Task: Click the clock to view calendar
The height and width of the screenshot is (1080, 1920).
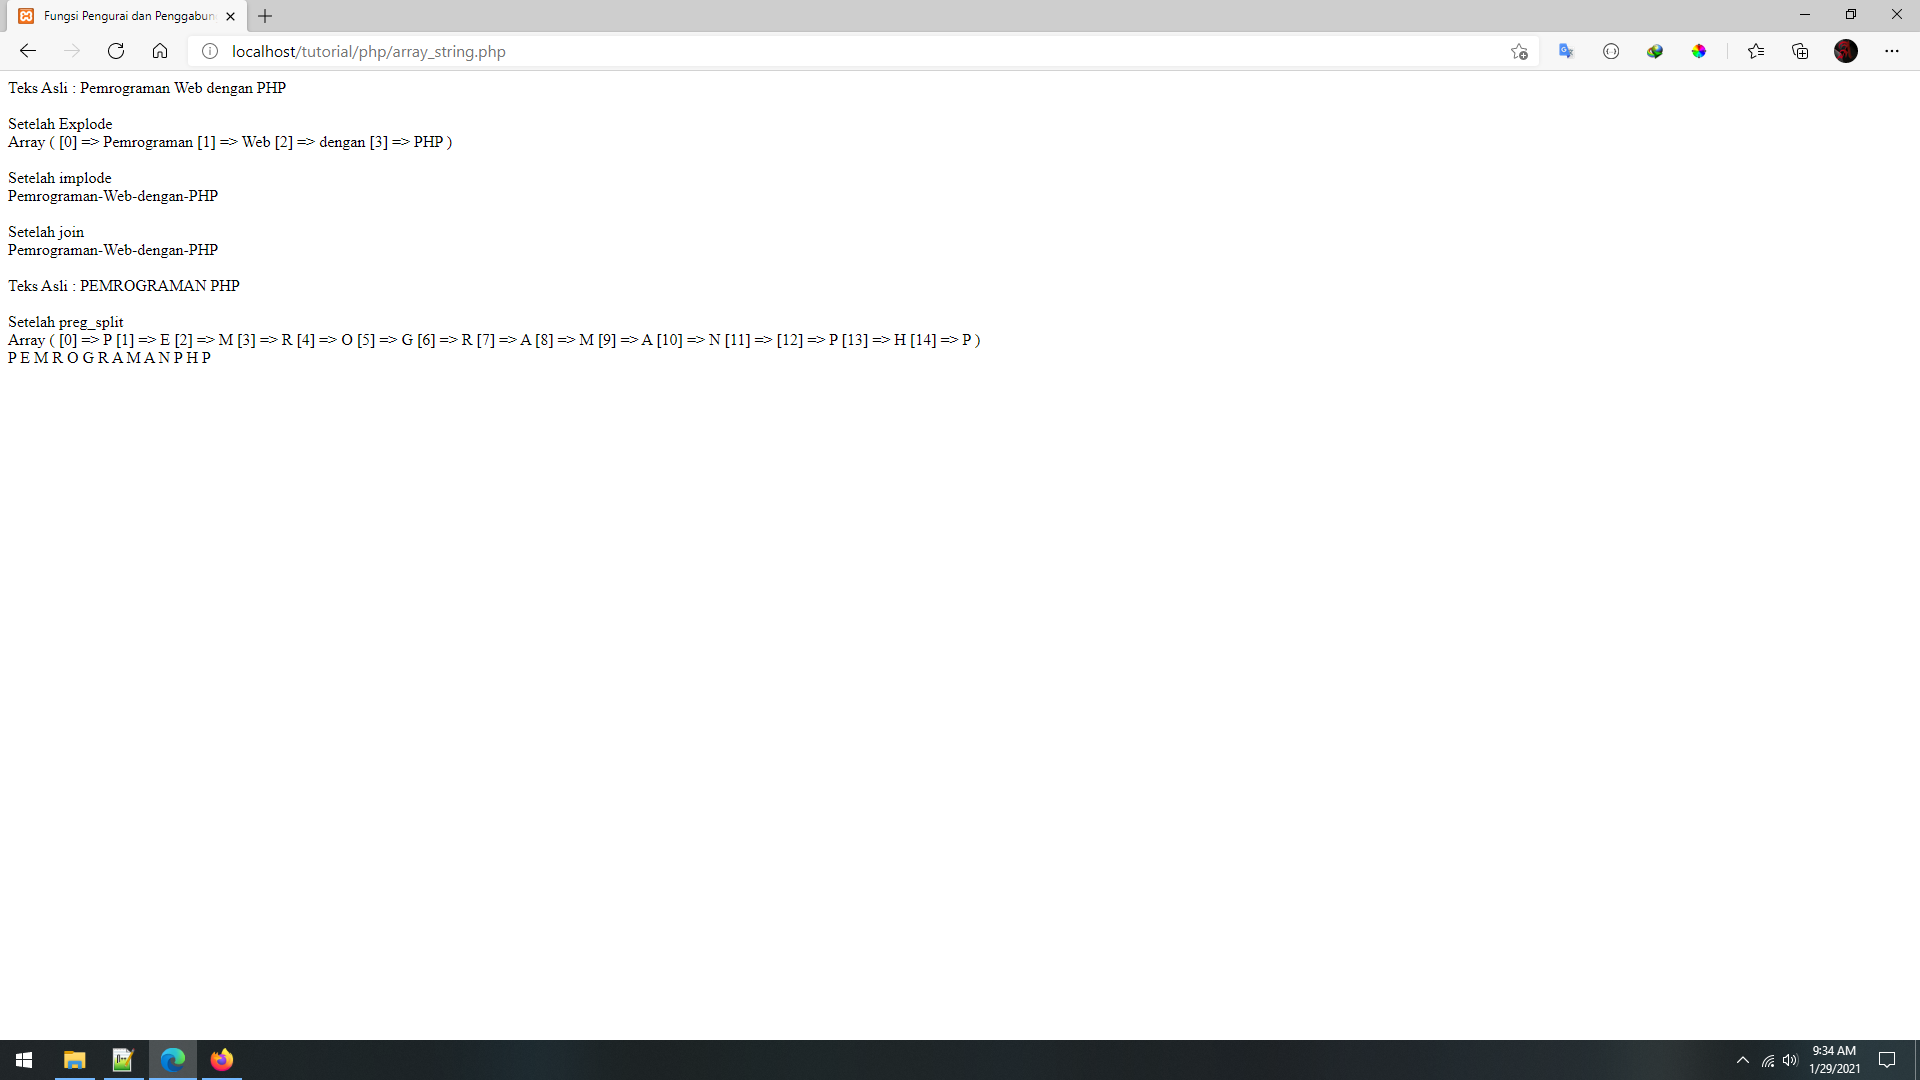Action: point(1836,1060)
